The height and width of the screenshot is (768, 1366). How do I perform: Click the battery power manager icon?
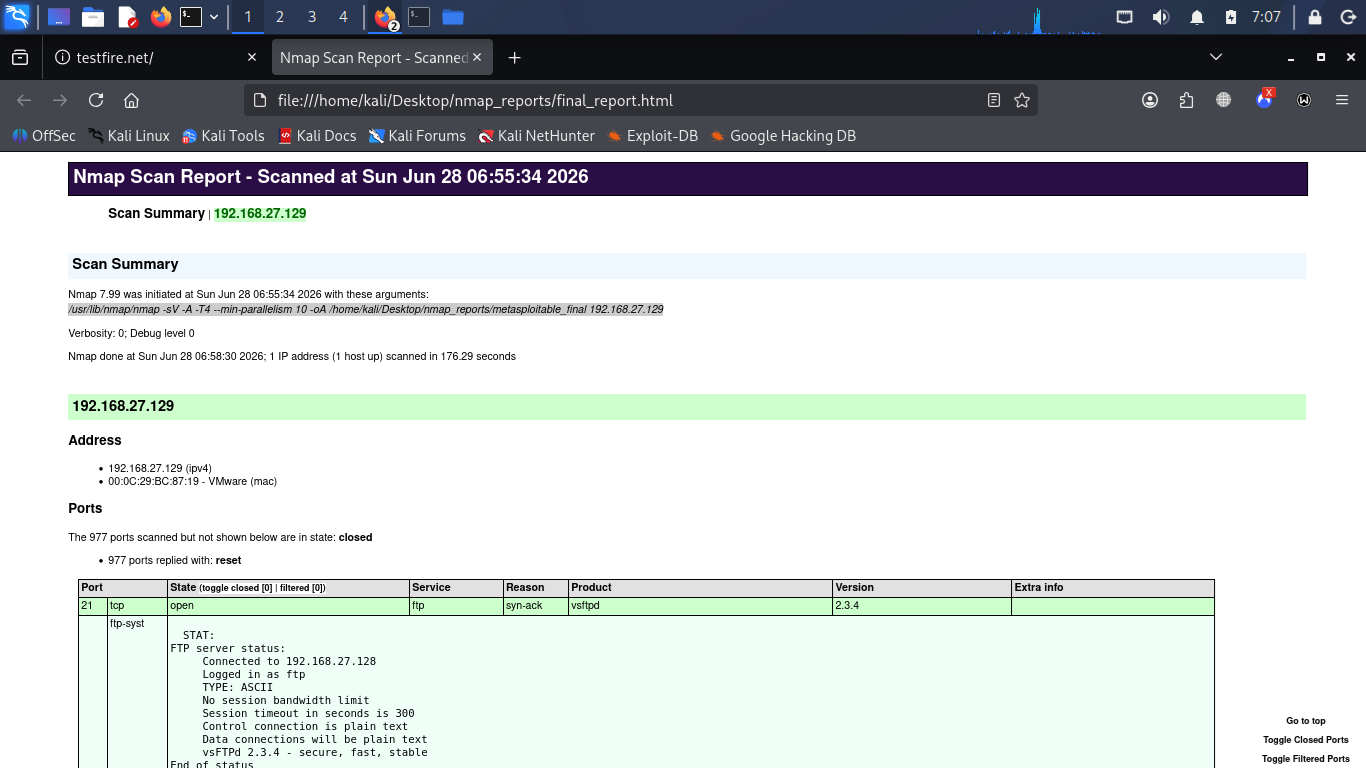[x=1231, y=17]
